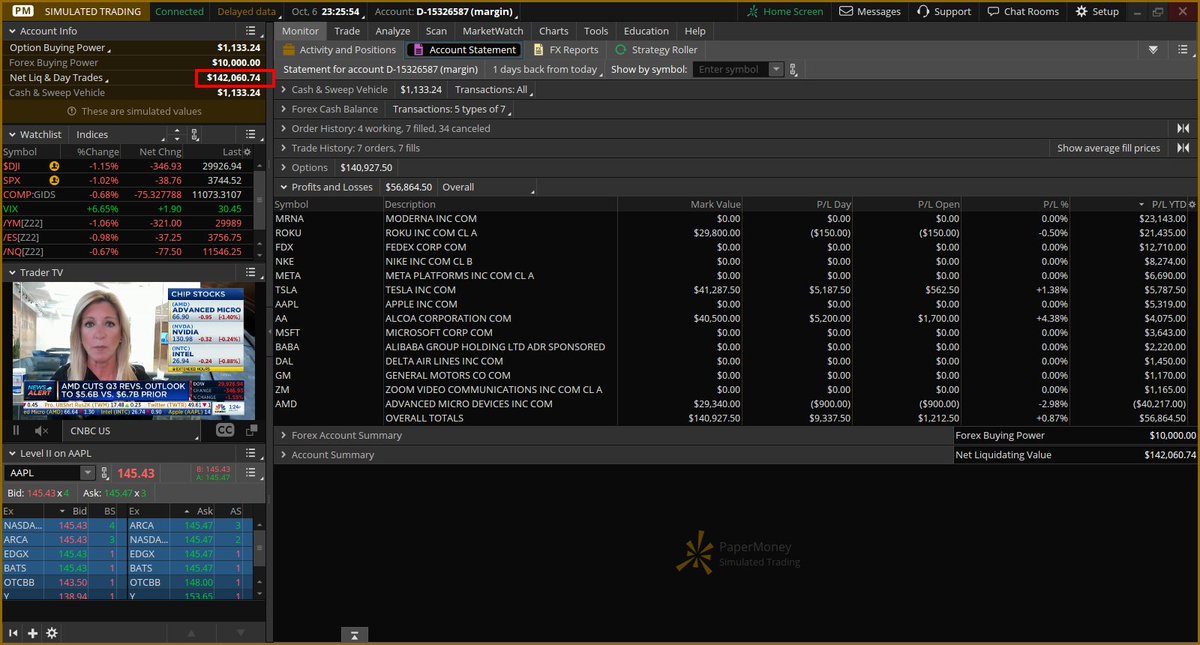
Task: Open the Education tab
Action: (x=646, y=31)
